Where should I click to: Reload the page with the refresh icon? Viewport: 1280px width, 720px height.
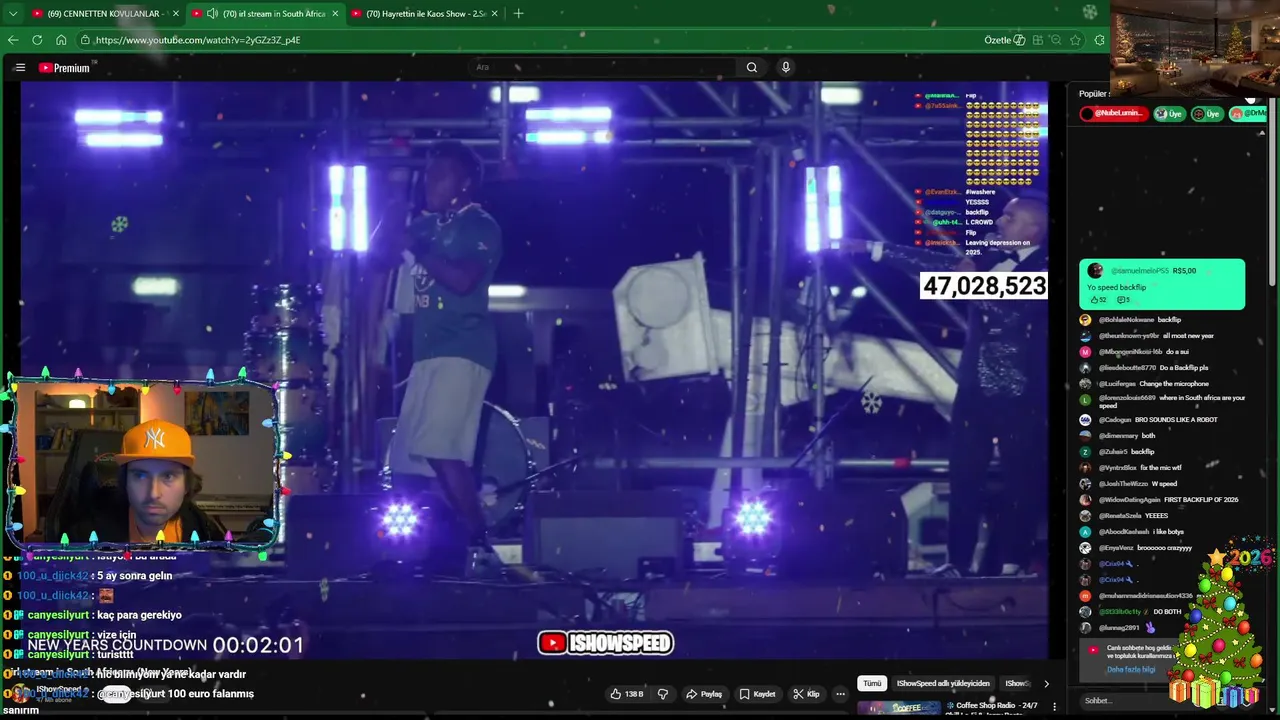(37, 40)
